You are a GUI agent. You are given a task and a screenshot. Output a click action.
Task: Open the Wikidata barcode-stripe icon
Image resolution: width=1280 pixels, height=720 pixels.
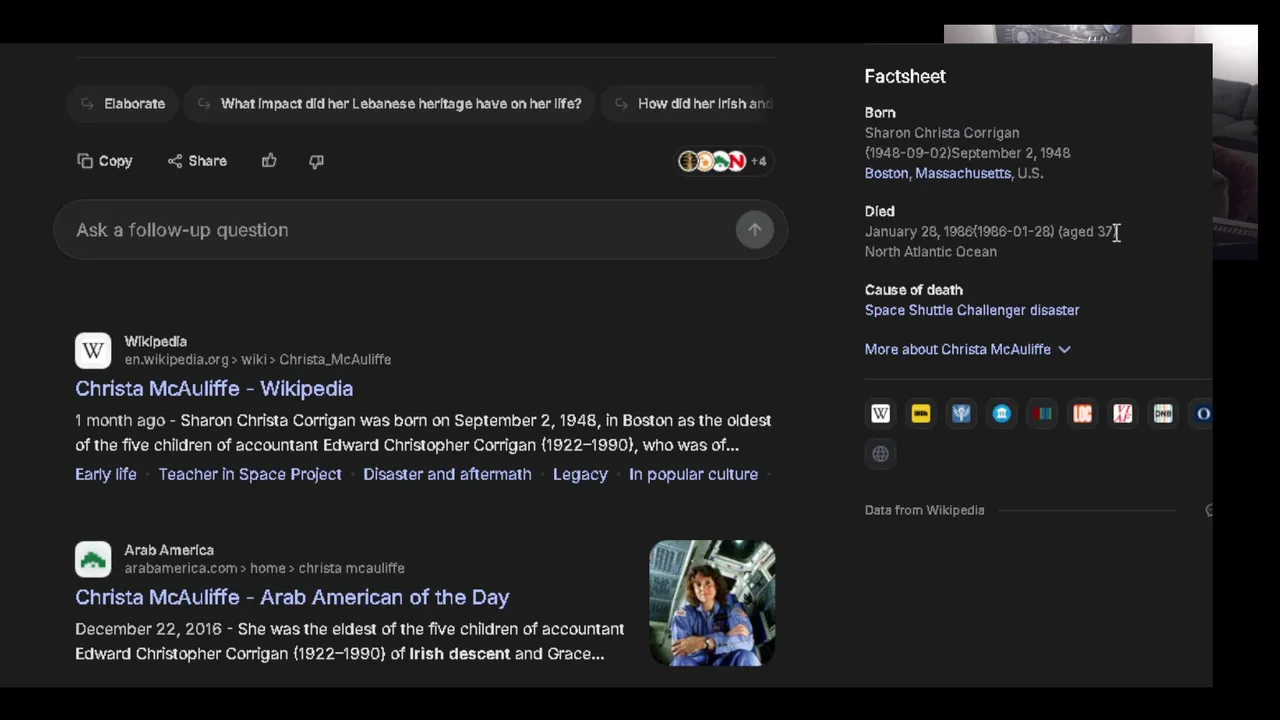(x=1042, y=413)
